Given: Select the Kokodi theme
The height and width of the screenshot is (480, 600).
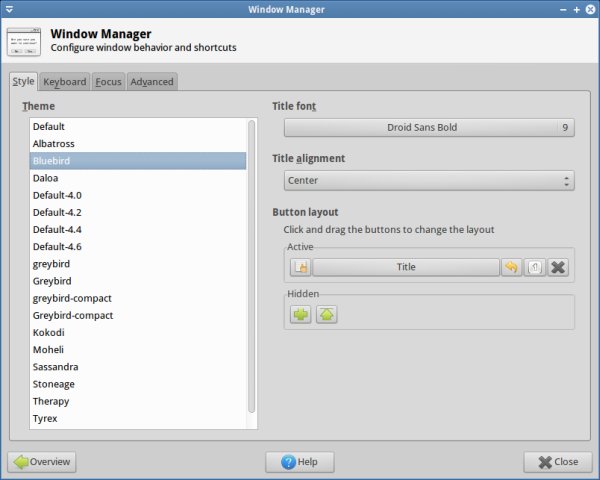Looking at the screenshot, I should (x=138, y=333).
